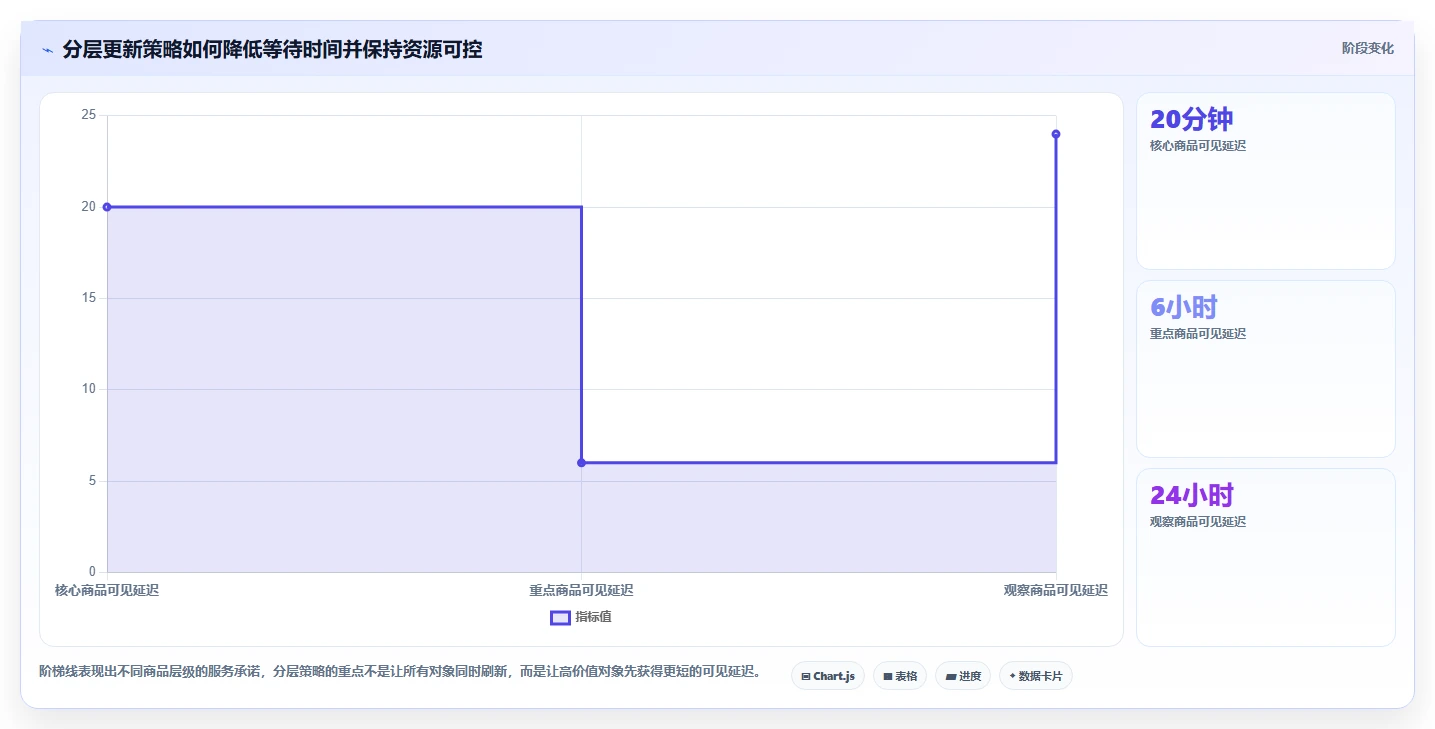
Task: Click the icon inside the 数据卡片 tag
Action: click(x=1012, y=676)
